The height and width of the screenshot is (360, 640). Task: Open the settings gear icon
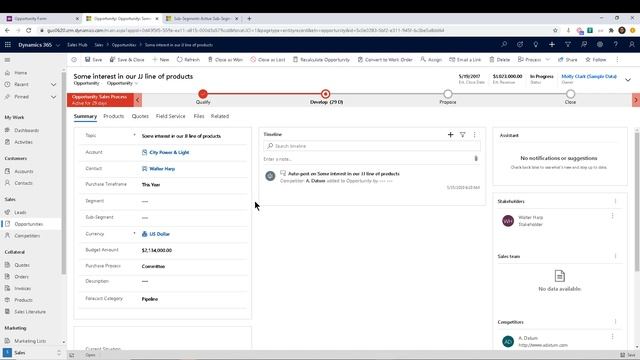tap(600, 44)
